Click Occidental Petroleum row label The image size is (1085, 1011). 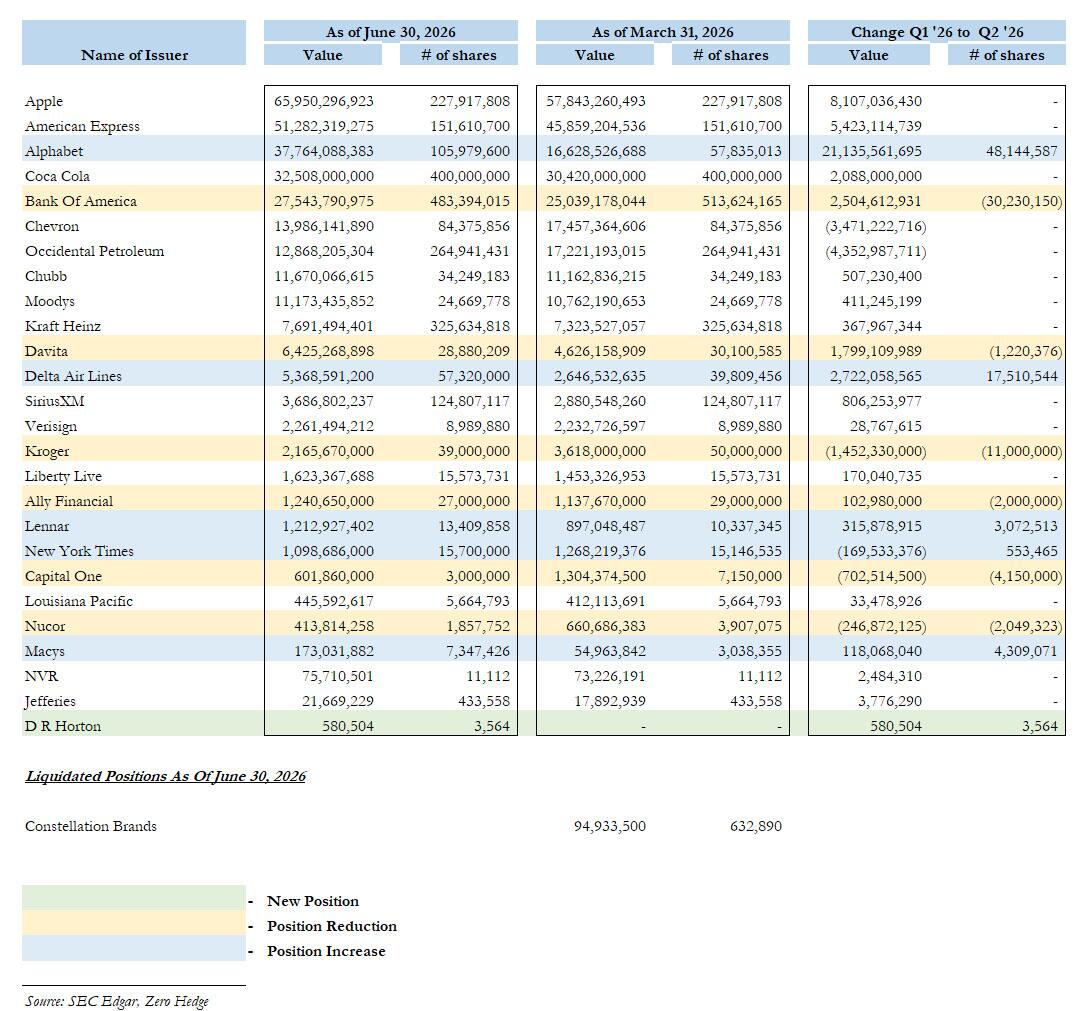95,251
